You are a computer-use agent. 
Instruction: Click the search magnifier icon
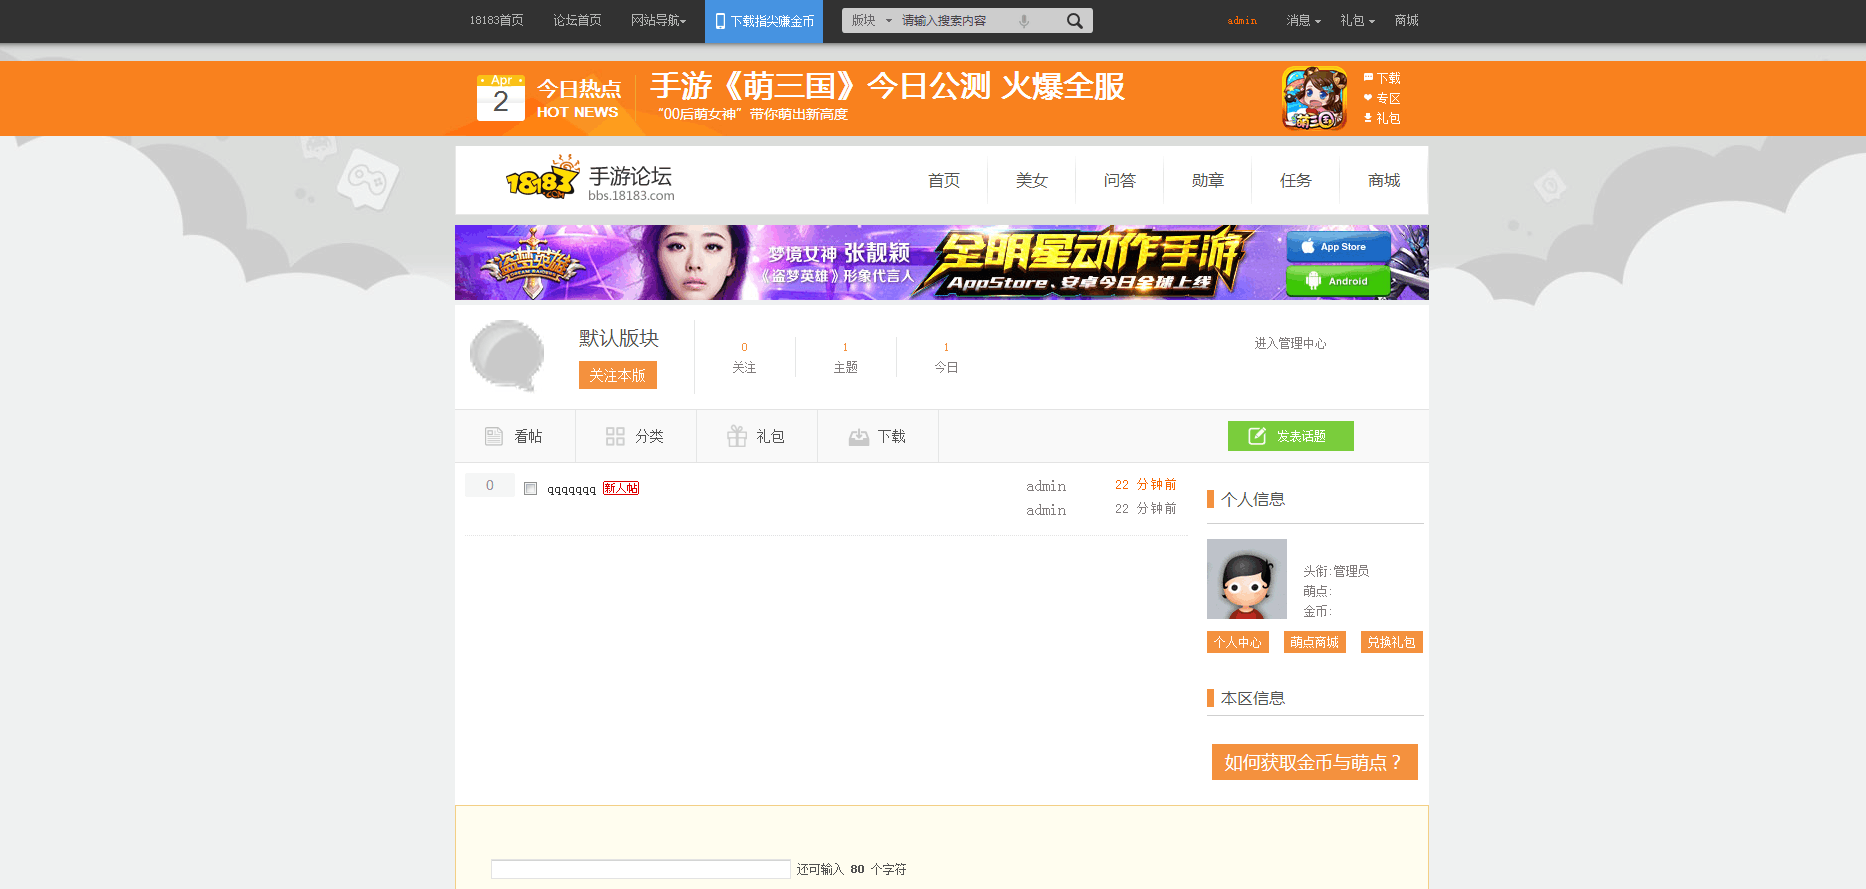click(x=1074, y=21)
